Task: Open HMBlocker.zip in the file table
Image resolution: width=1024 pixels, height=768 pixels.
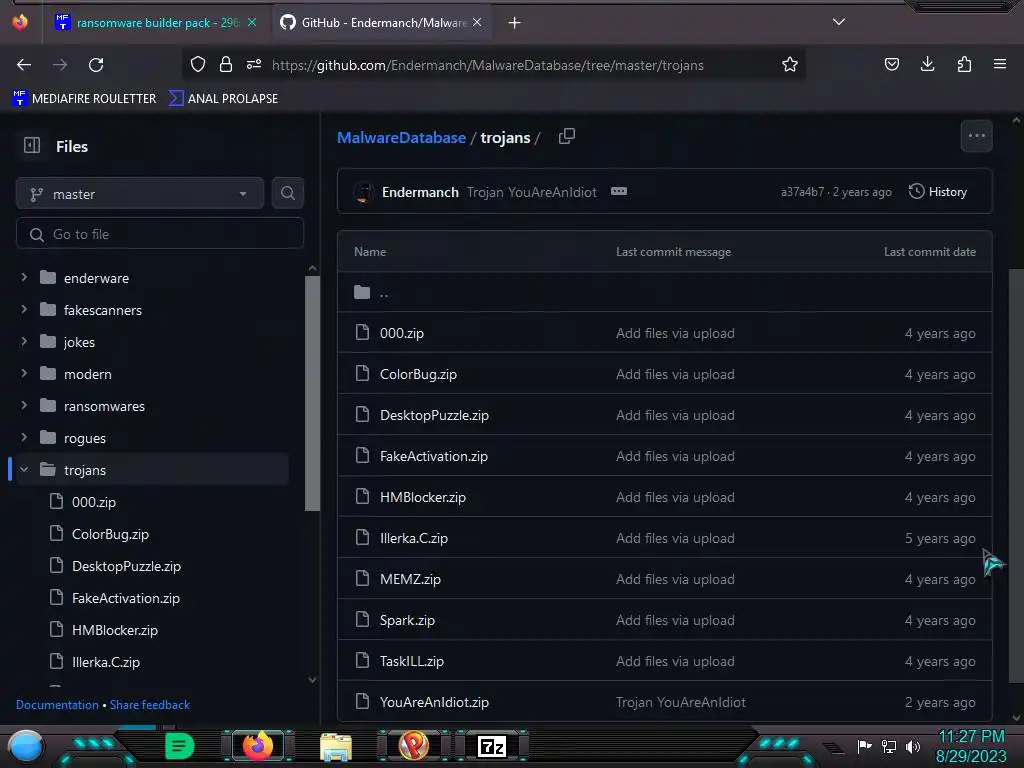Action: (423, 498)
